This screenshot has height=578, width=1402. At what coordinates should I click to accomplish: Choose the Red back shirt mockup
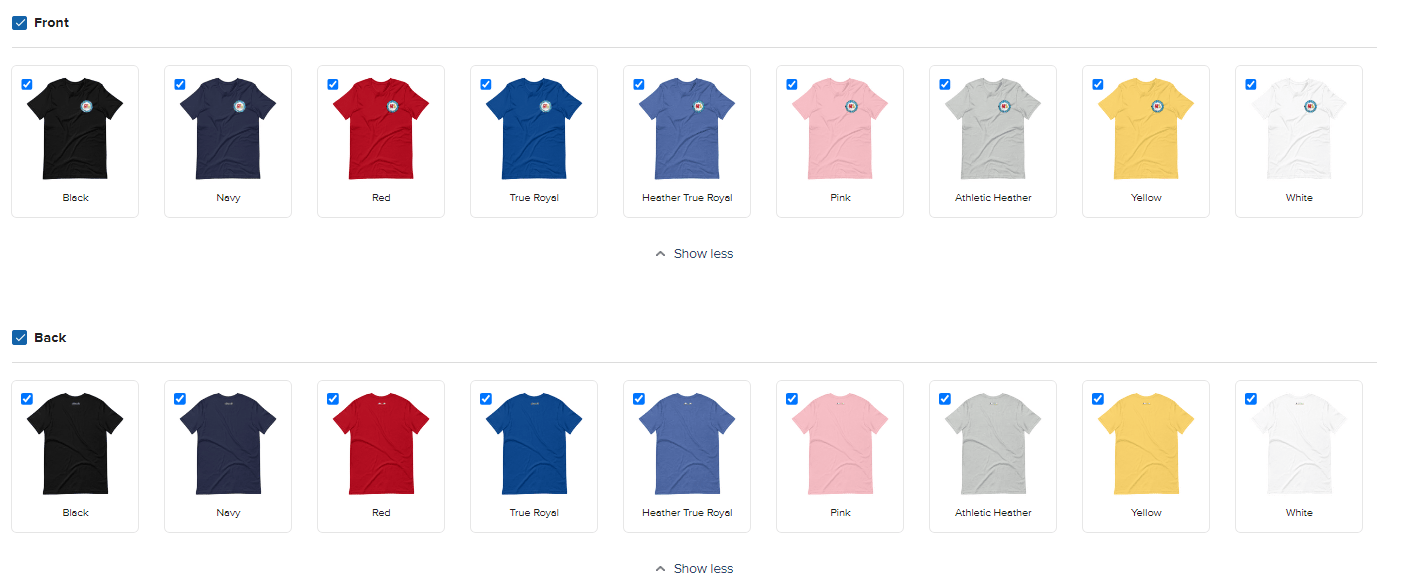(x=381, y=443)
